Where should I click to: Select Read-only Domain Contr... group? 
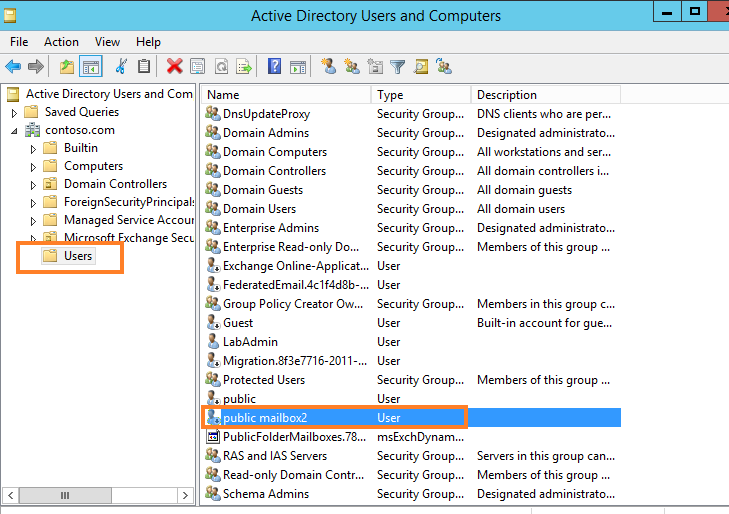(x=293, y=475)
